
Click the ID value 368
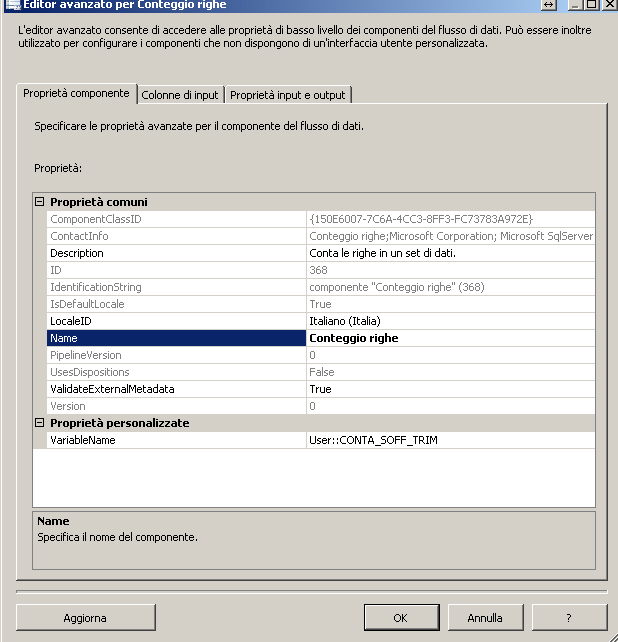click(x=318, y=270)
